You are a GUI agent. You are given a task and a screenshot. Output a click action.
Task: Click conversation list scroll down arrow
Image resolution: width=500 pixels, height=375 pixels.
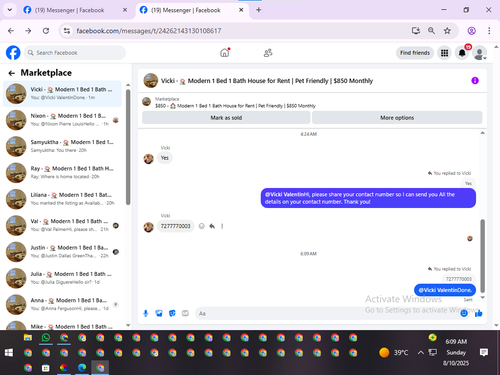(x=128, y=325)
